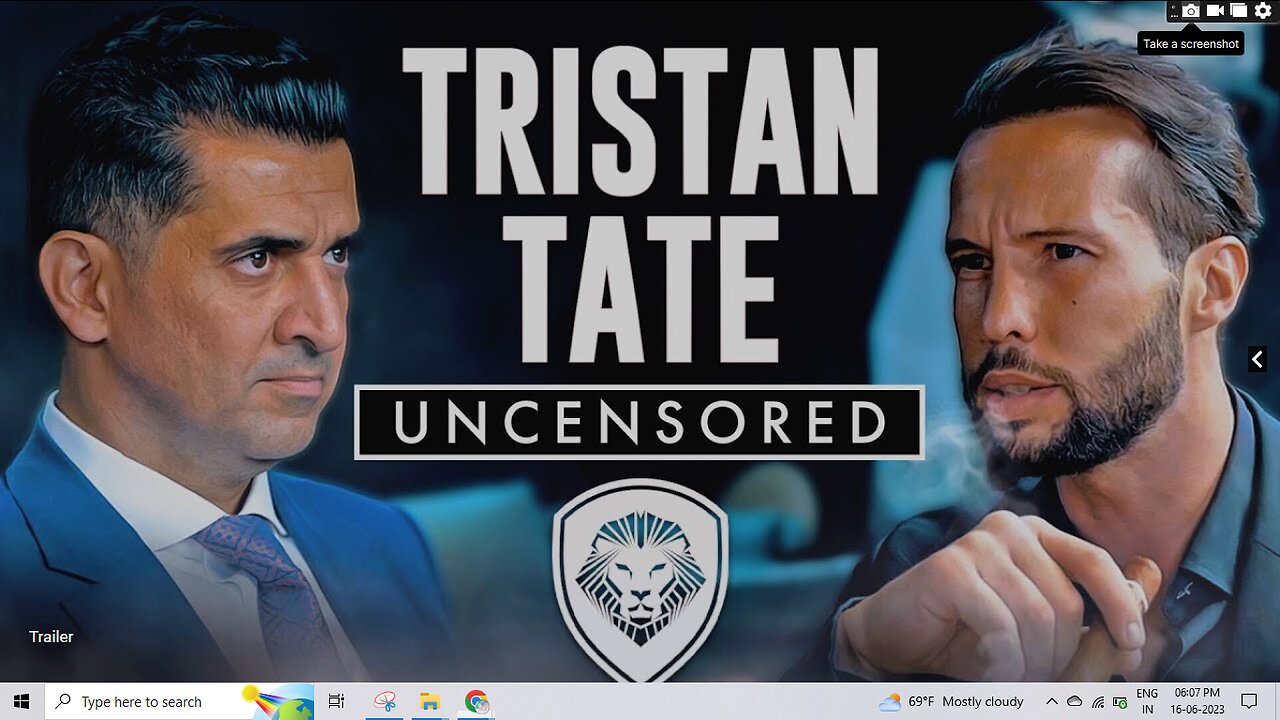Open the stacked windows gallery icon
The width and height of the screenshot is (1280, 720).
pyautogui.click(x=1239, y=11)
